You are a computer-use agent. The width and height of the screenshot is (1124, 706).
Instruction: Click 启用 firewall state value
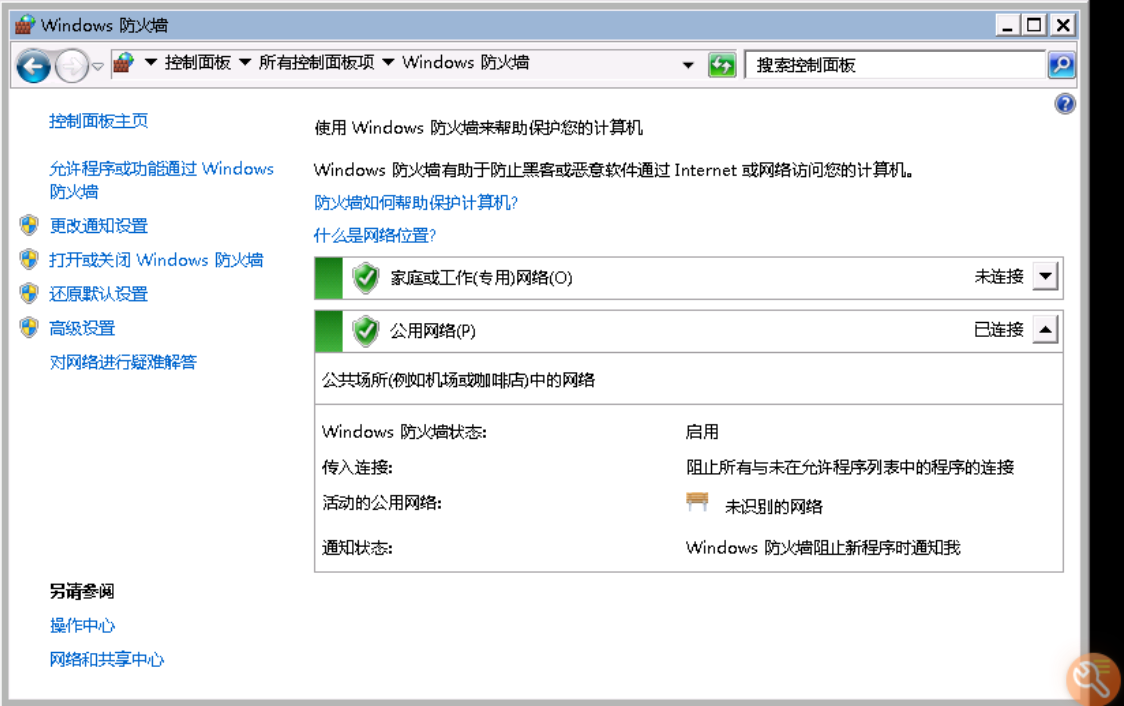pos(702,431)
